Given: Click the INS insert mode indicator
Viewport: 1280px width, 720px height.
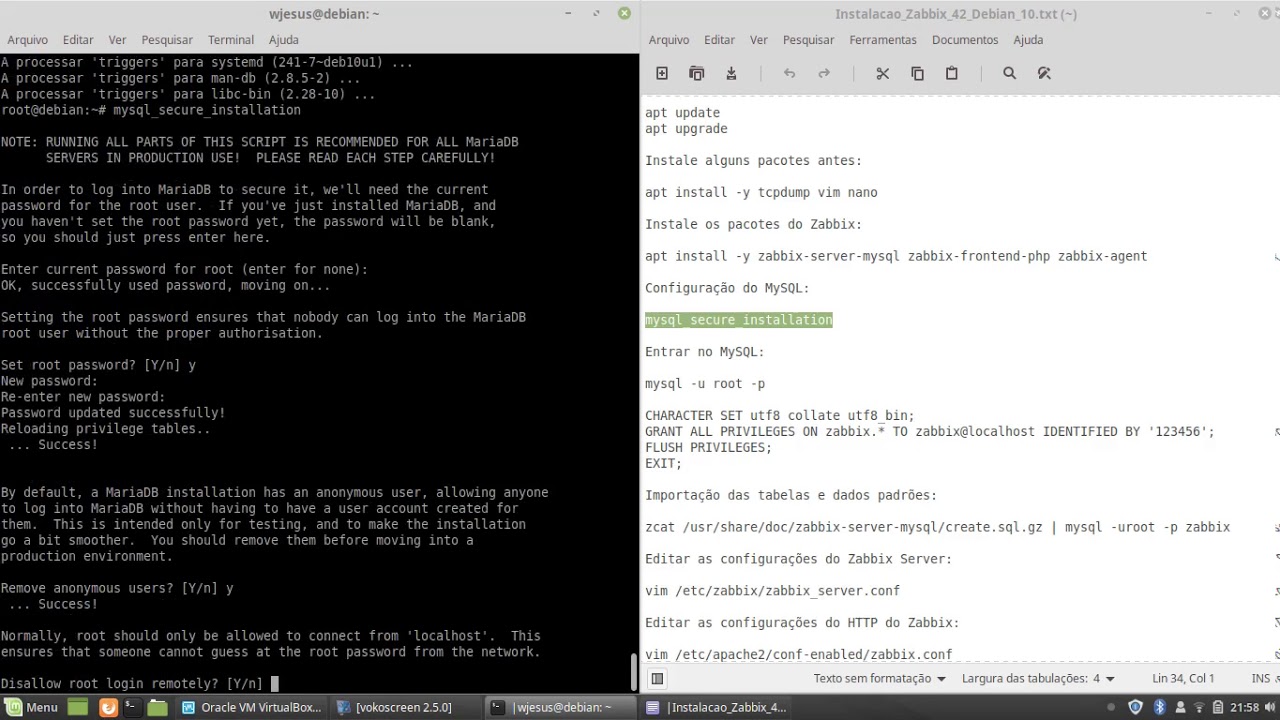Looking at the screenshot, I should point(1261,679).
